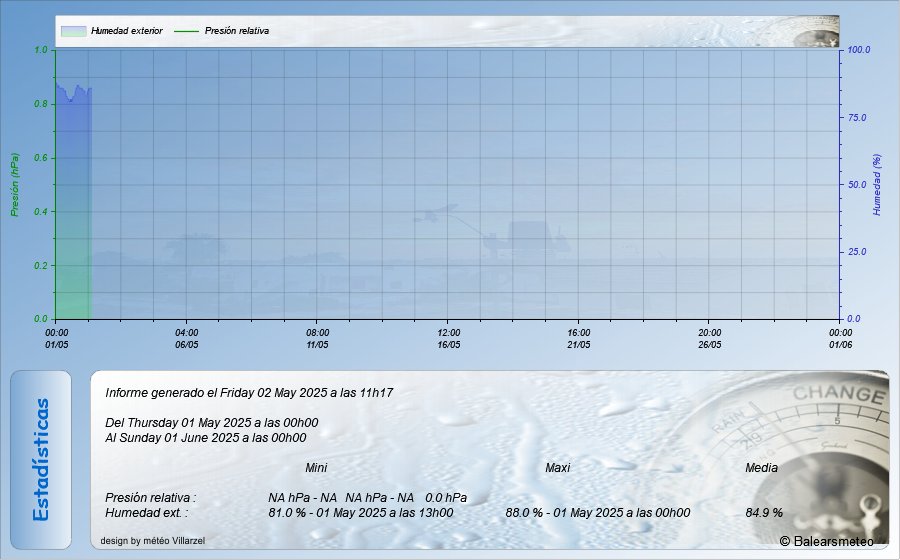This screenshot has height=560, width=900.
Task: Click the vertical Estadísticas side panel
Action: (x=41, y=460)
